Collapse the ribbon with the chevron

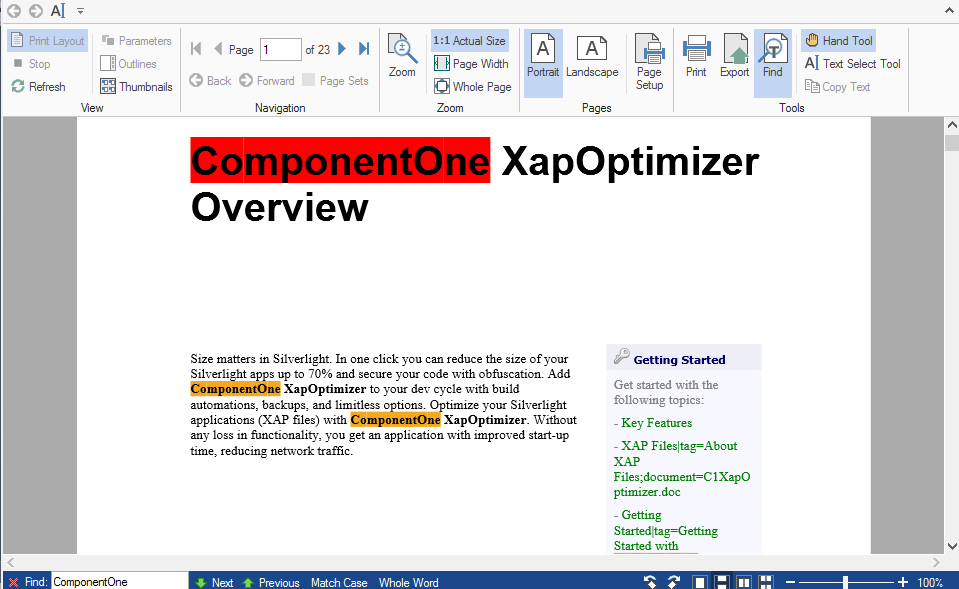pyautogui.click(x=947, y=10)
